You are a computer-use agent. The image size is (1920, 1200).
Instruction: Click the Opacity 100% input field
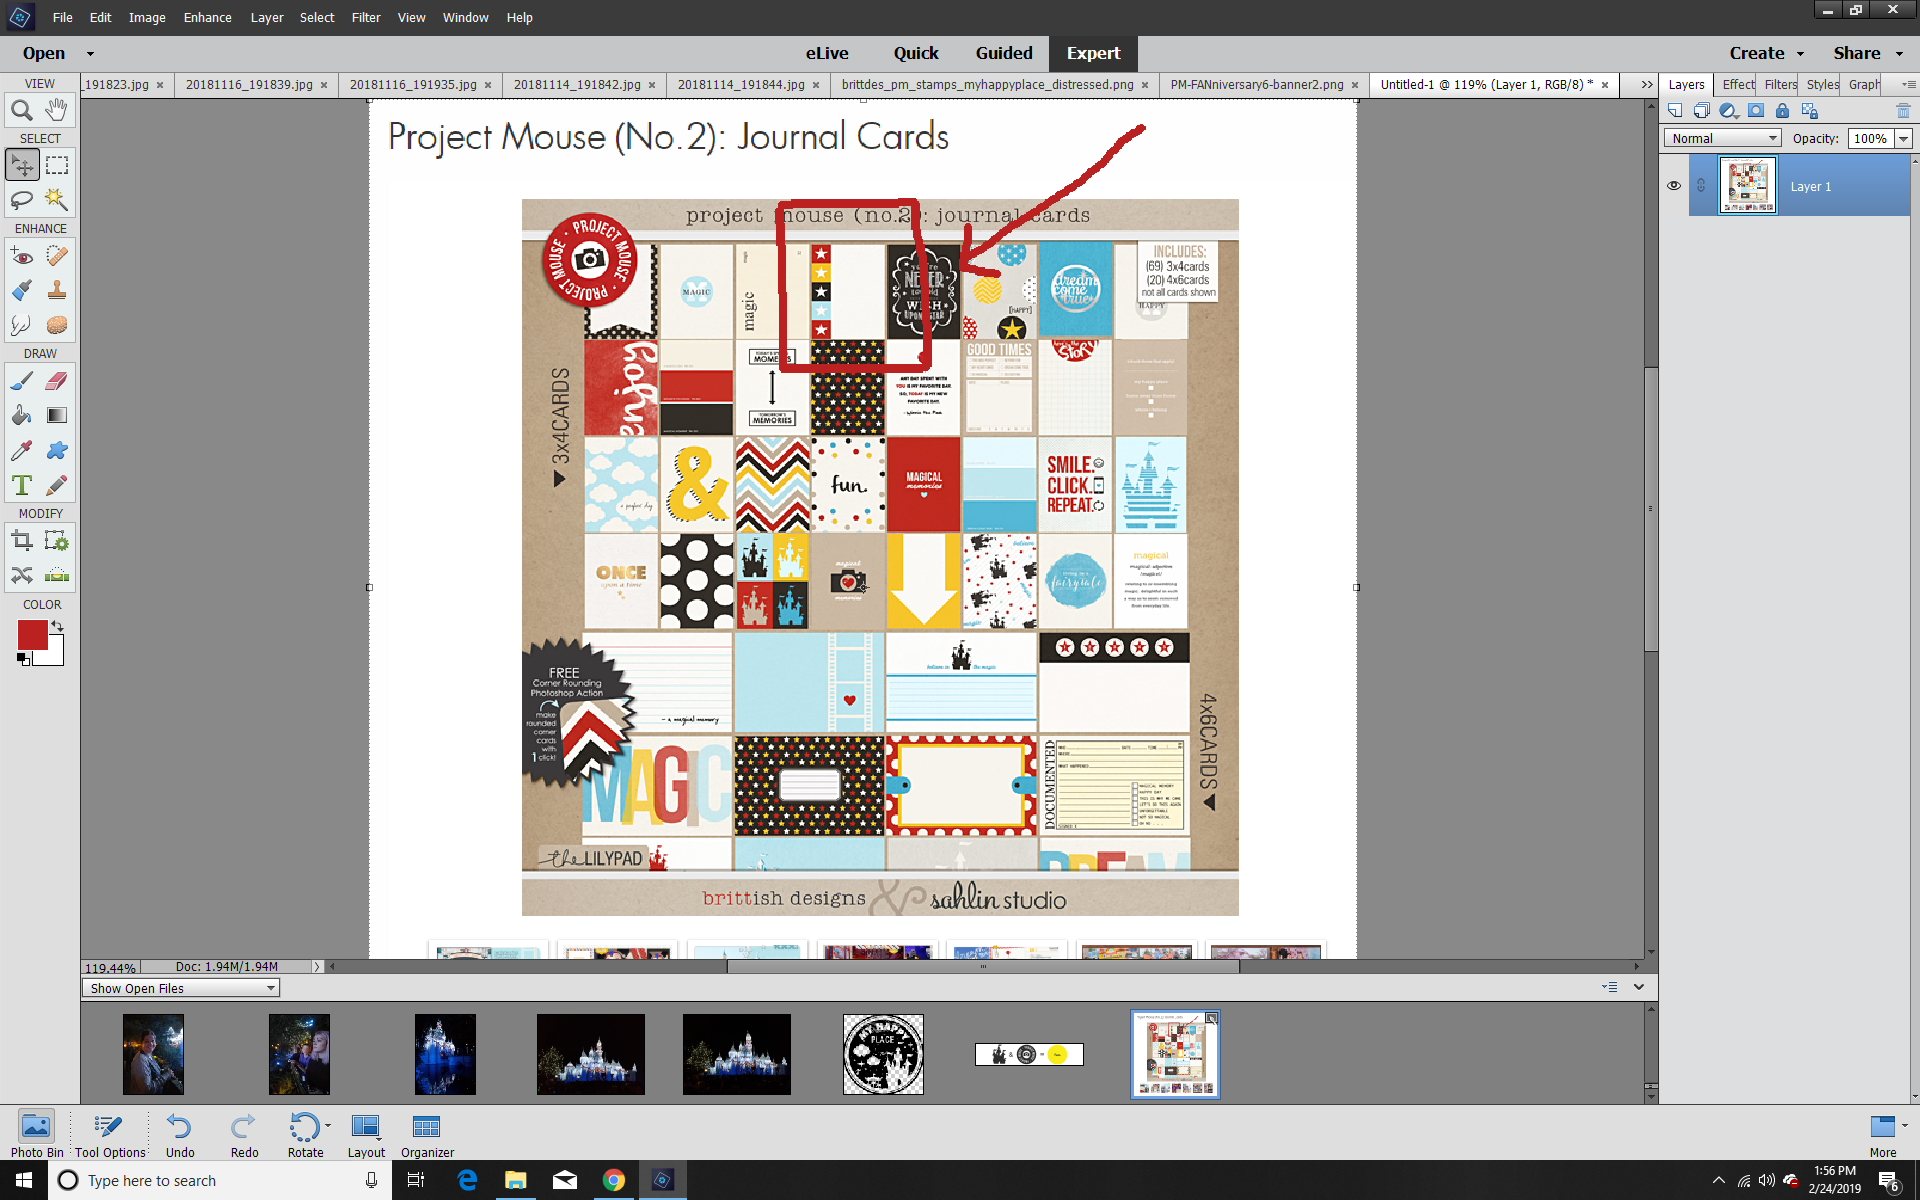tap(1870, 138)
